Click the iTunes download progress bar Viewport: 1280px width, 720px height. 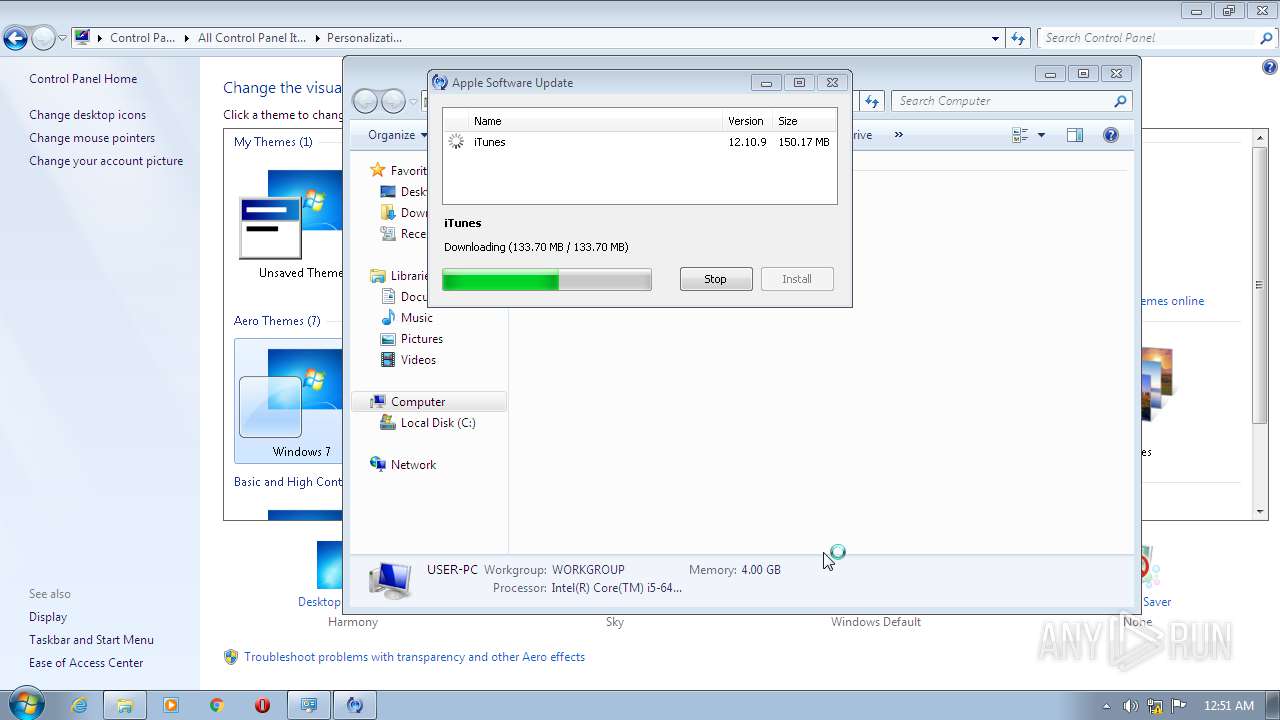pos(547,280)
